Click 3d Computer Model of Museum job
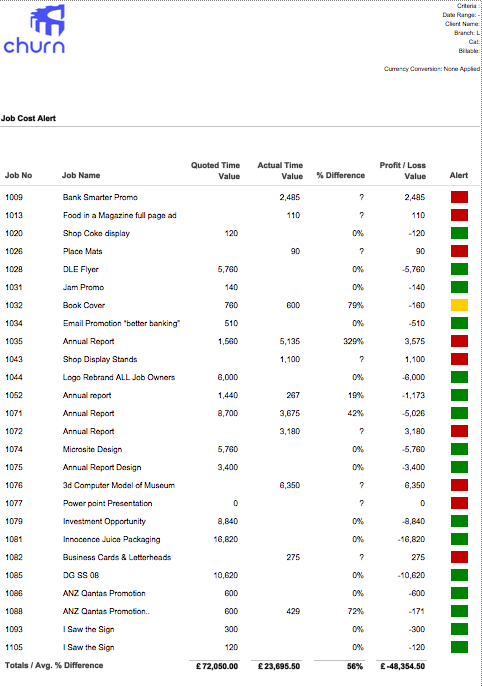This screenshot has width=482, height=686. pos(119,485)
